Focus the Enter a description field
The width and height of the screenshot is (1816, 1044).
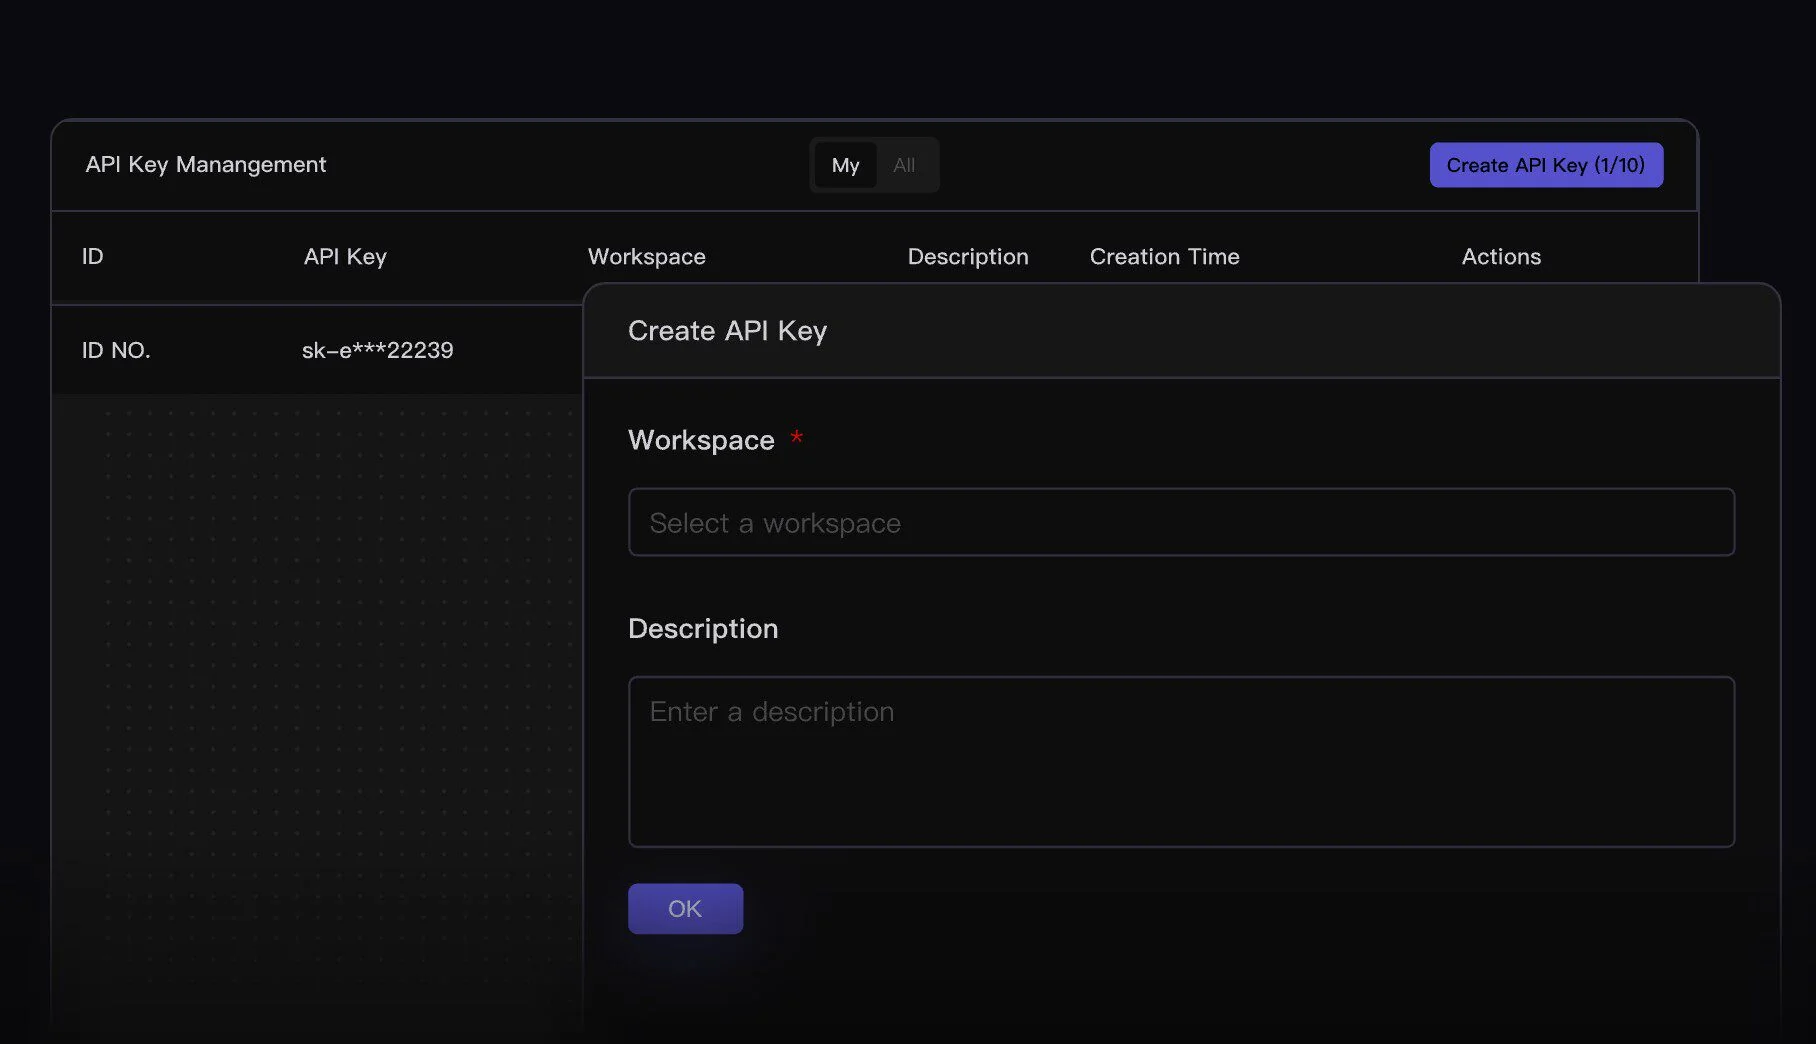click(1181, 761)
